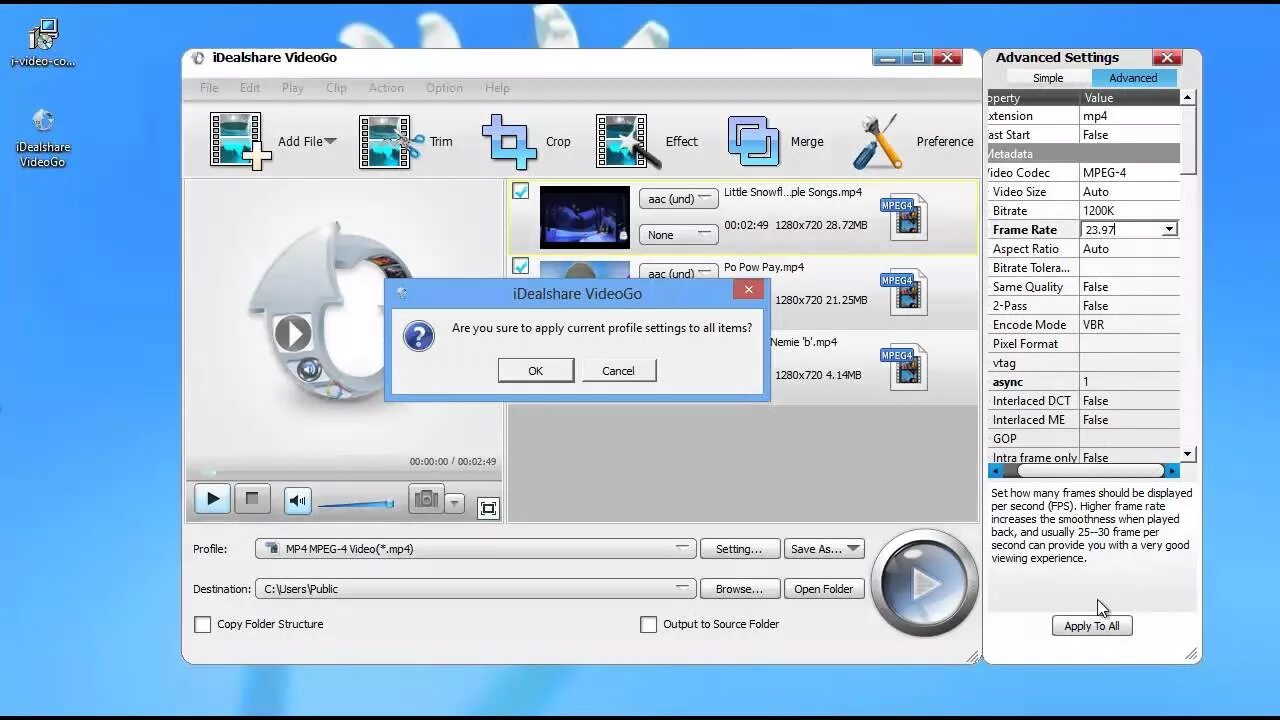Screen dimensions: 1280x720
Task: Open aac (und) audio dropdown for first video
Action: [678, 198]
